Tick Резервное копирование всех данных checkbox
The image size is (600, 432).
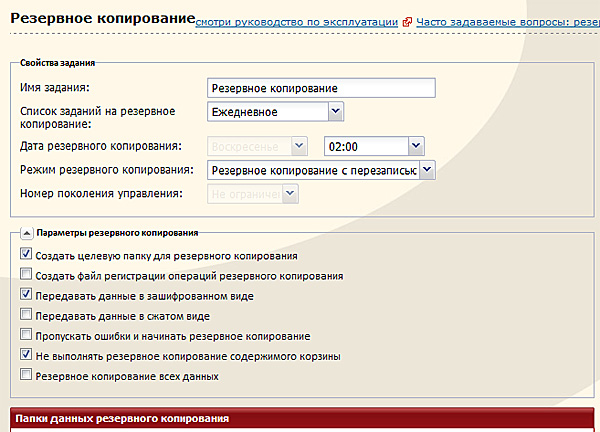[x=26, y=376]
